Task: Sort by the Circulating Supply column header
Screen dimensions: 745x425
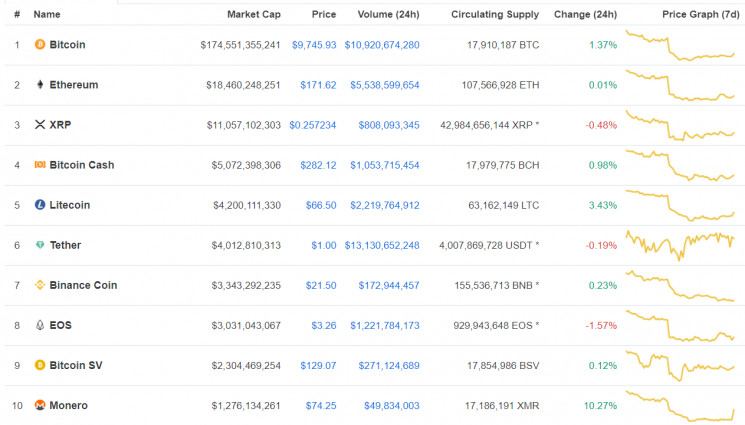Action: [x=495, y=14]
